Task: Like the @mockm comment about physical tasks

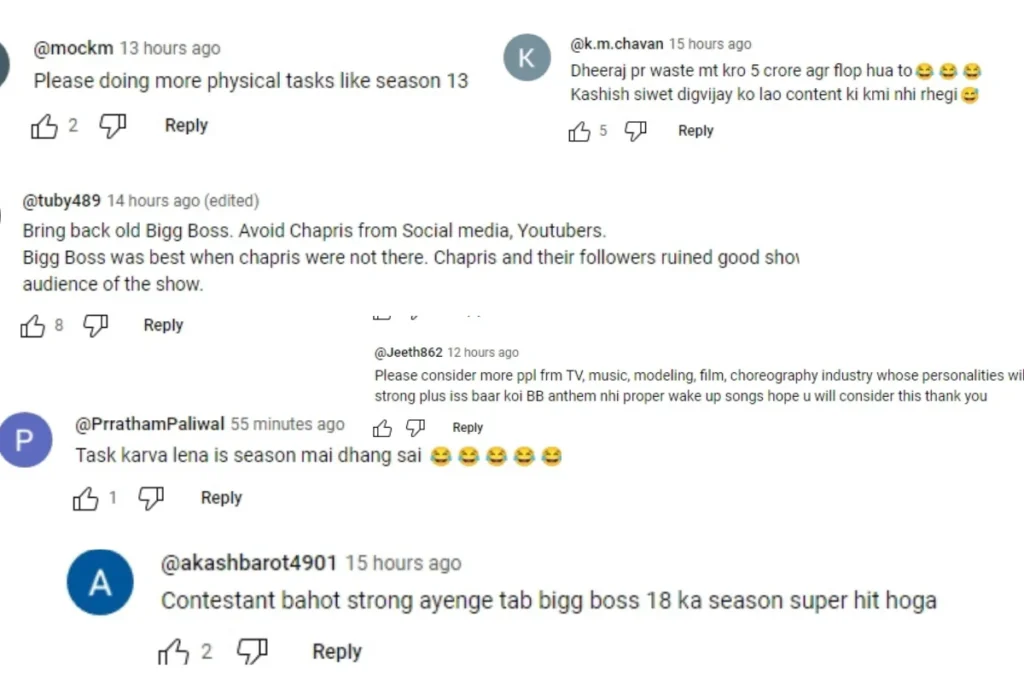Action: [44, 126]
